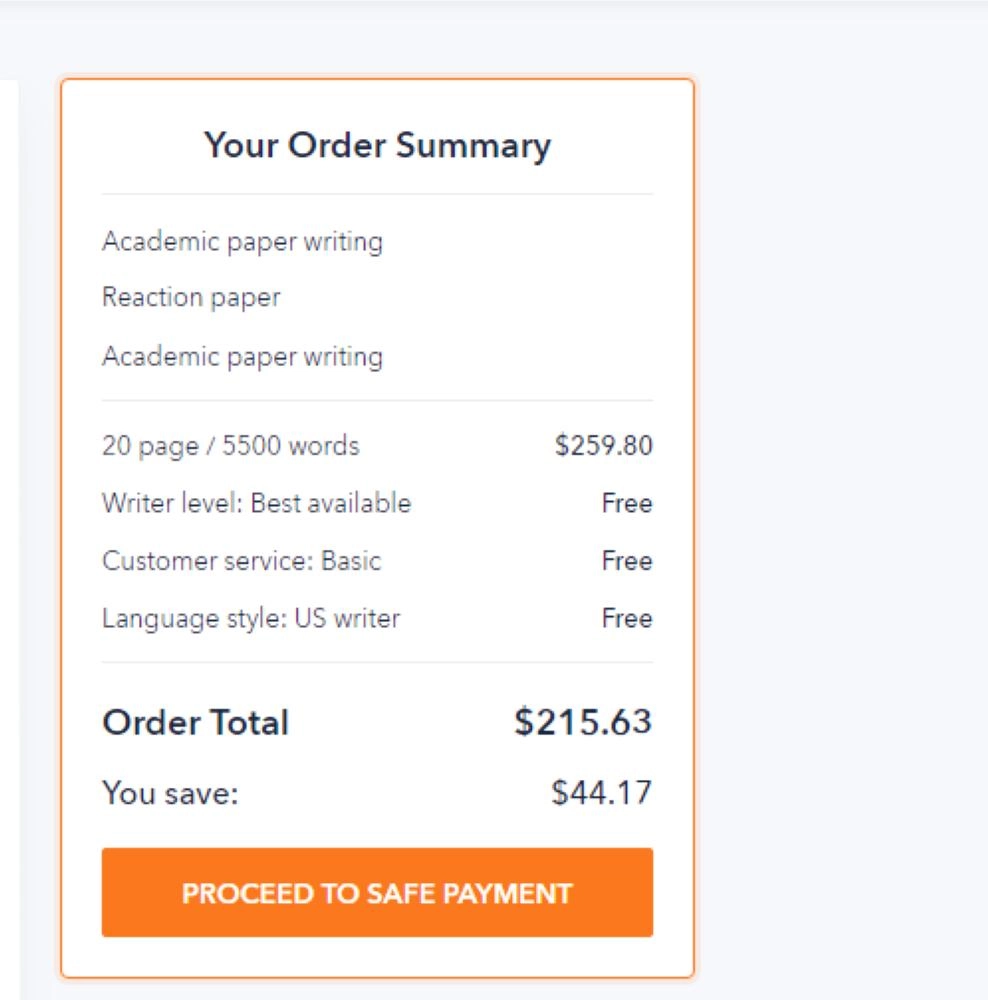Select the Academic paper writing line below Reaction paper

click(242, 356)
